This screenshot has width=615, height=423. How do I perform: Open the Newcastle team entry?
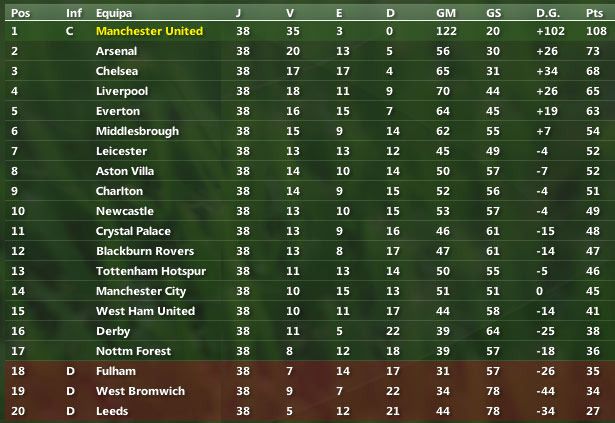125,211
